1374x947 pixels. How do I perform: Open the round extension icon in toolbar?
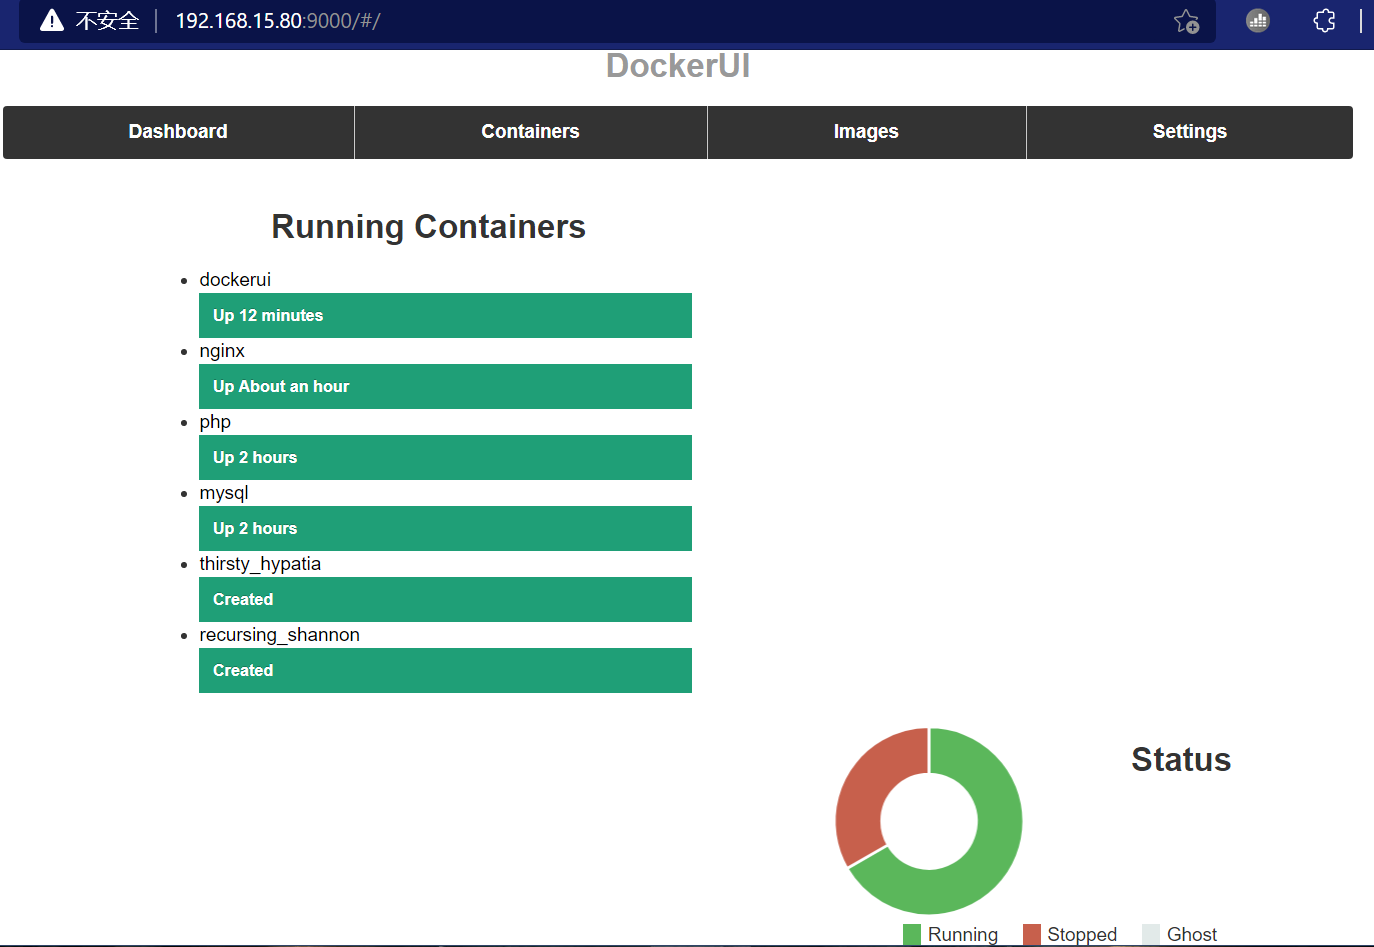pyautogui.click(x=1258, y=20)
